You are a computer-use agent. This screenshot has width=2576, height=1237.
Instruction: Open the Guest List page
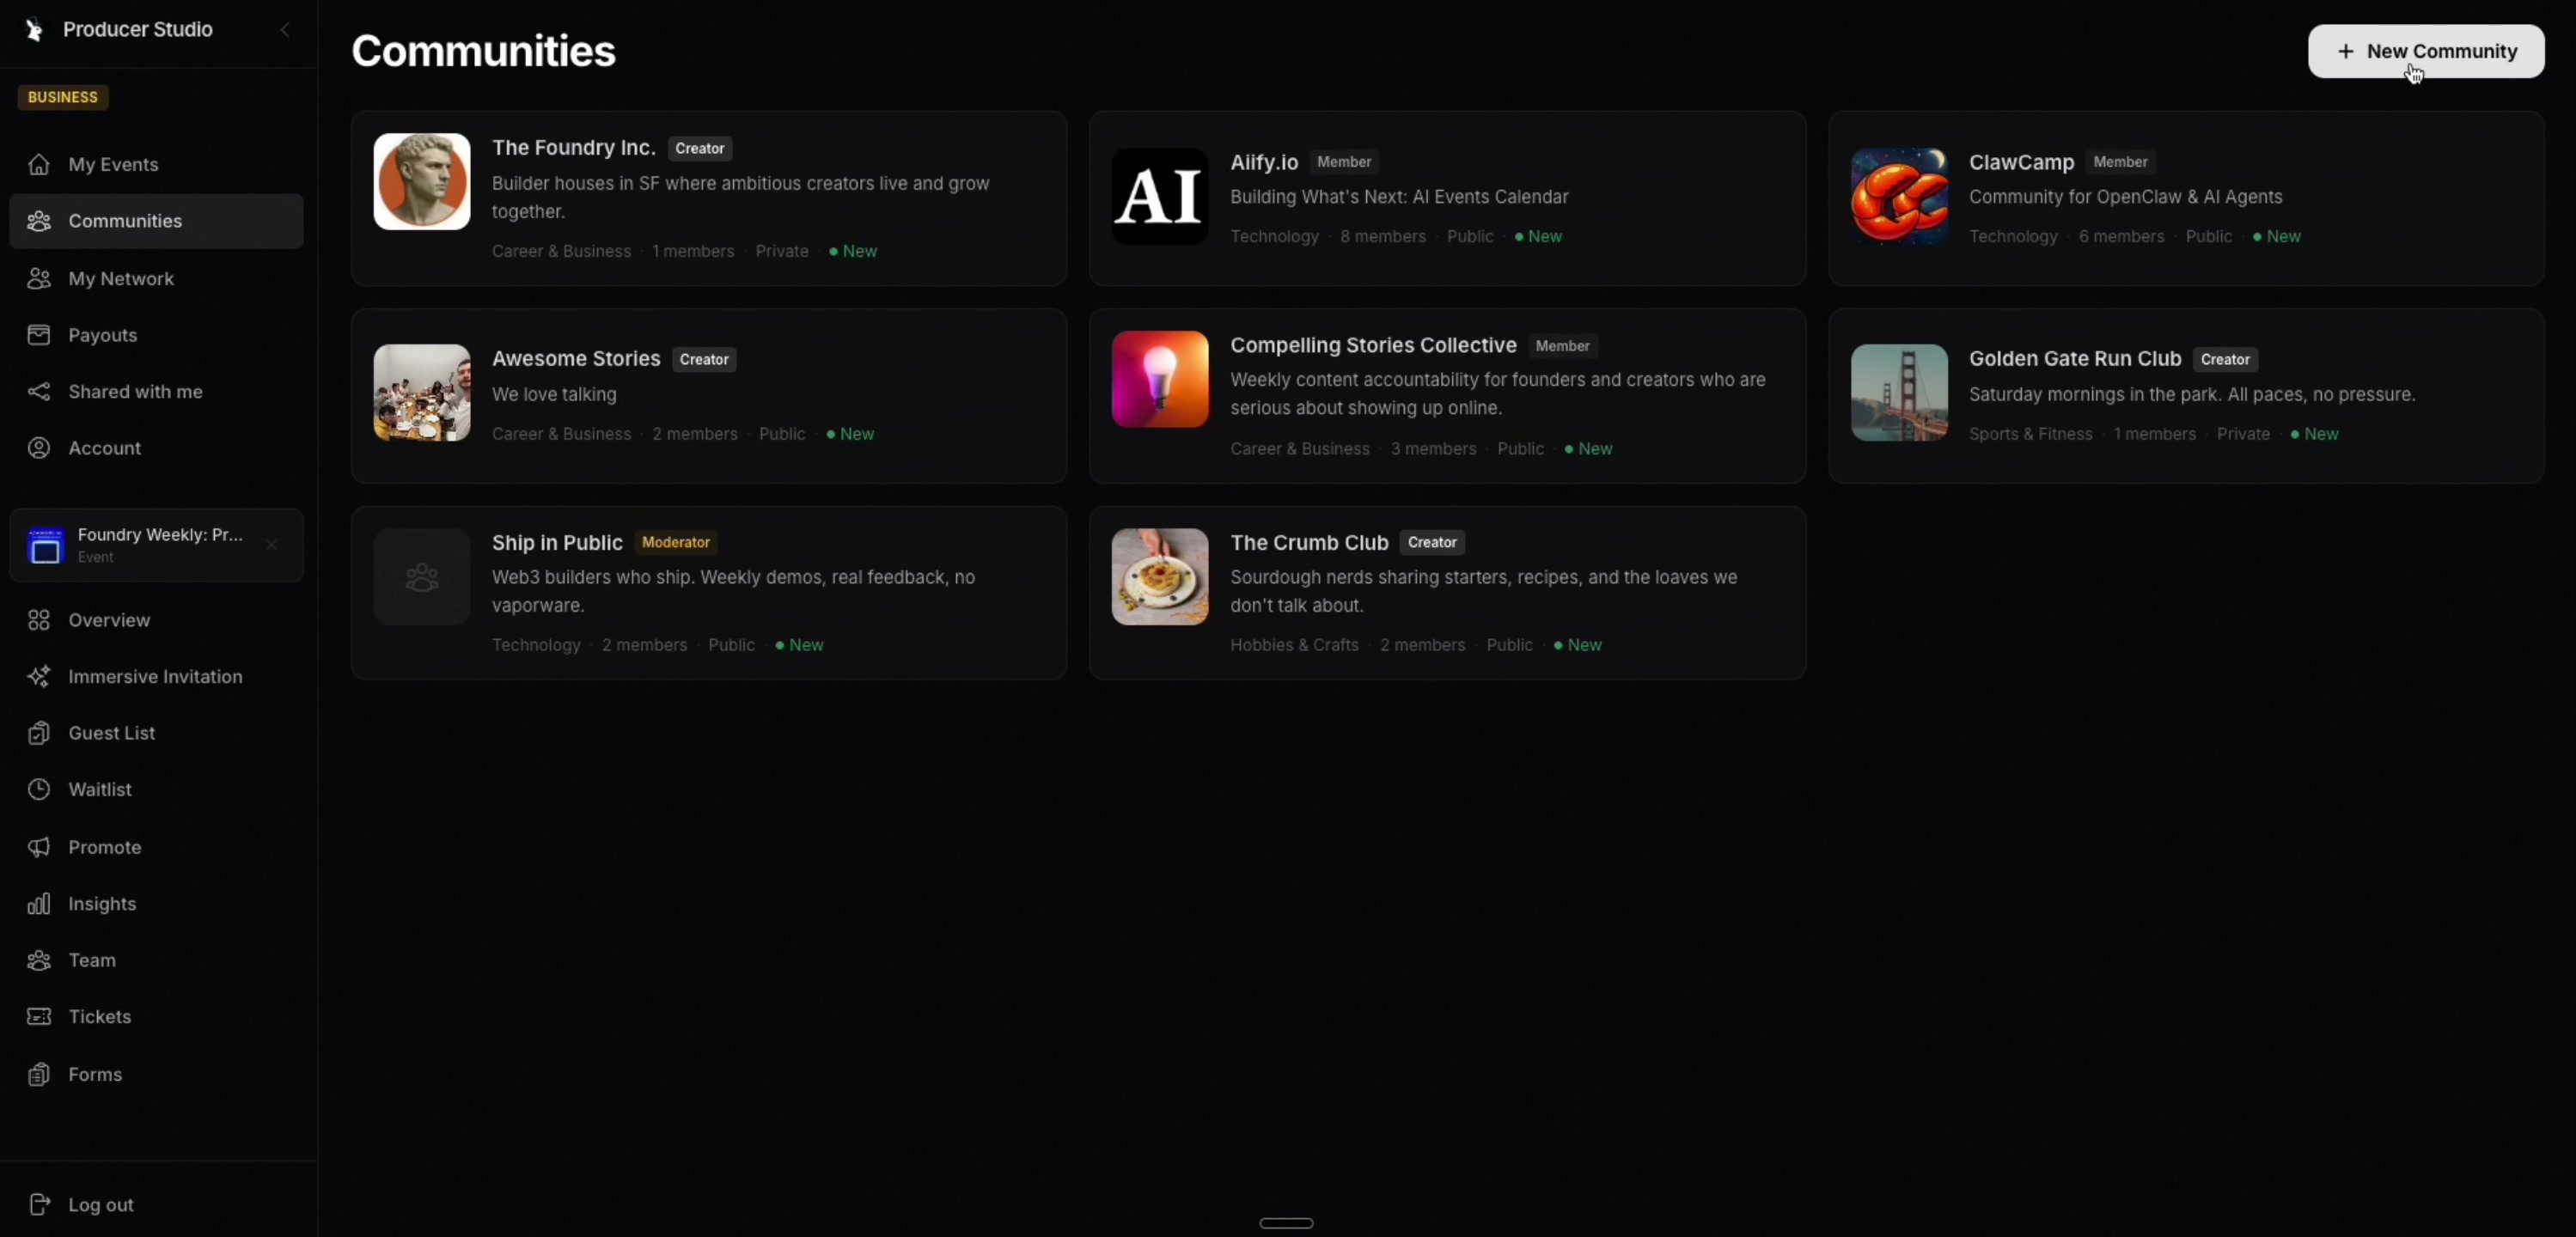click(156, 733)
